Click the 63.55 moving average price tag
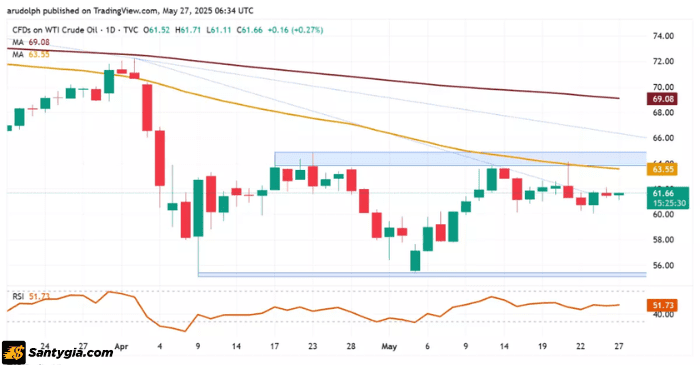 point(662,170)
